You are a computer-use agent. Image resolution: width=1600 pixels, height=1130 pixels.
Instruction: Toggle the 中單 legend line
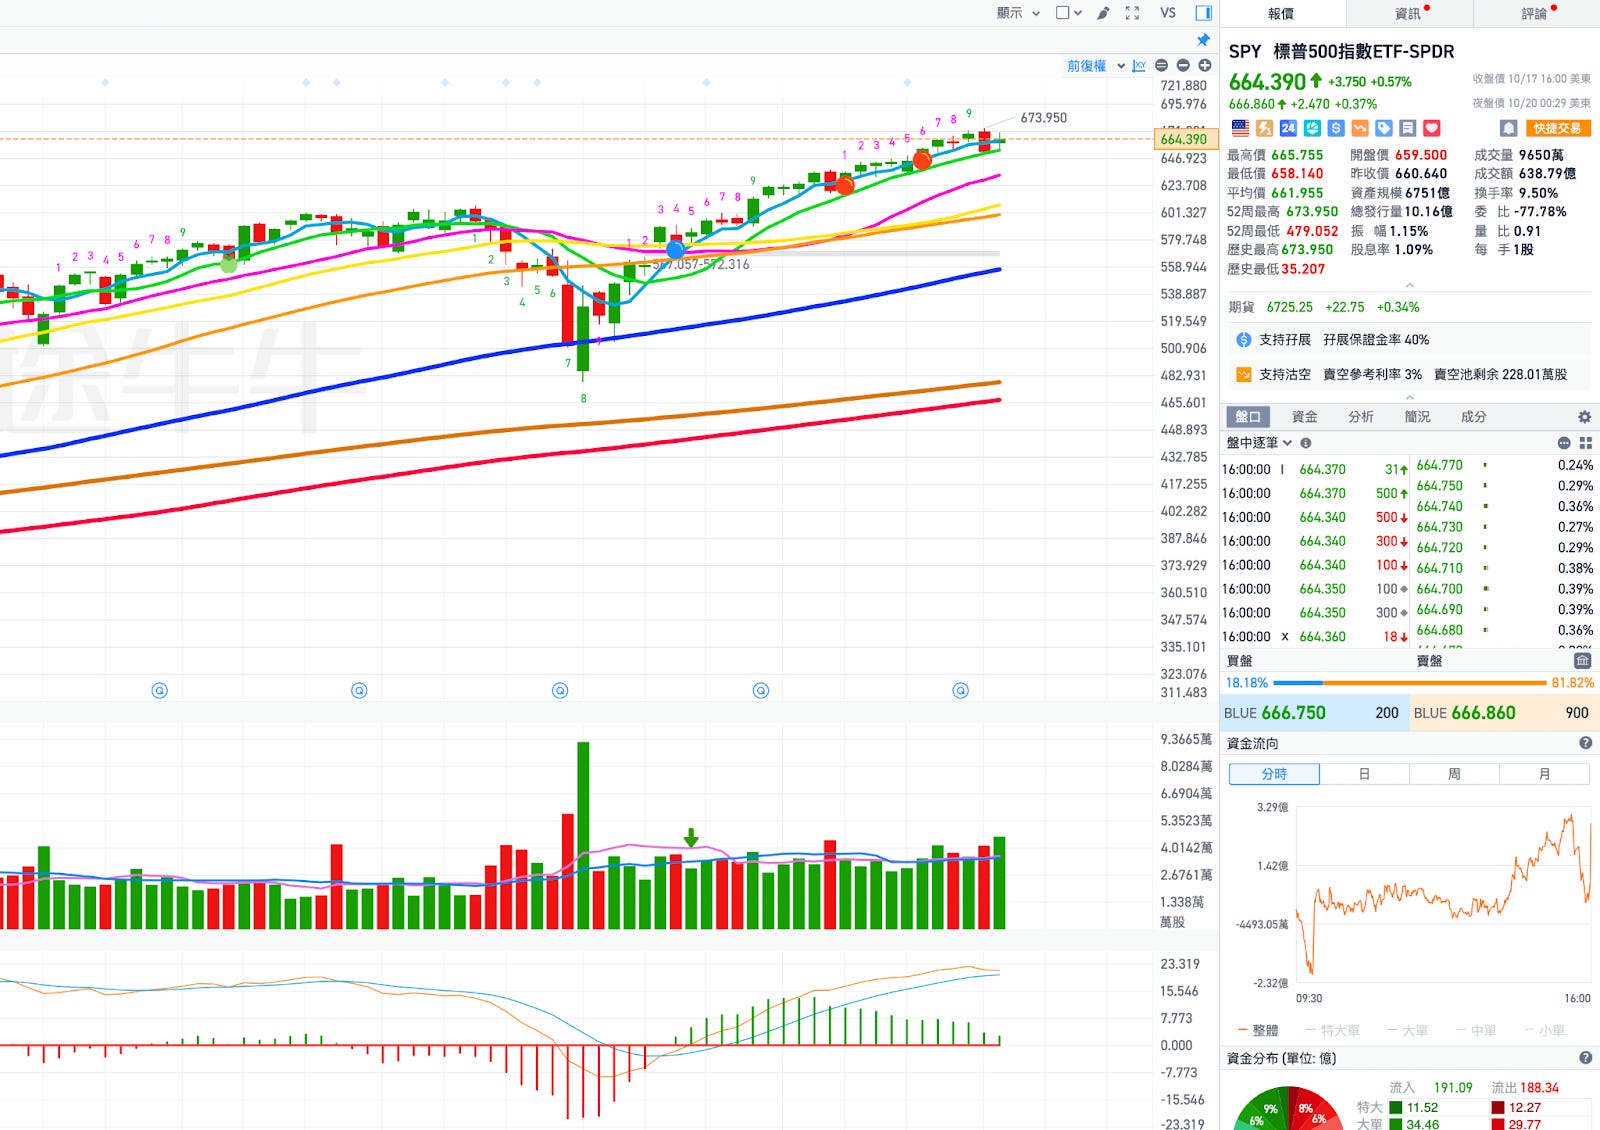[x=1476, y=1030]
